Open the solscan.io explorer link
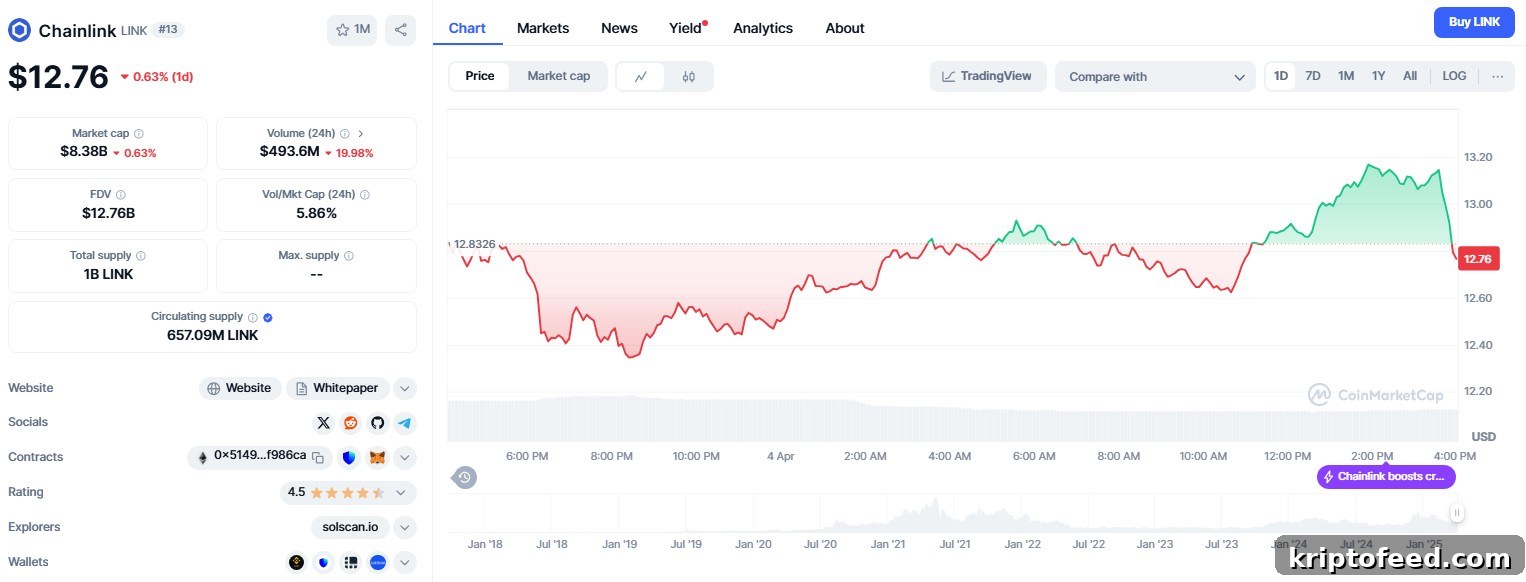 tap(350, 527)
